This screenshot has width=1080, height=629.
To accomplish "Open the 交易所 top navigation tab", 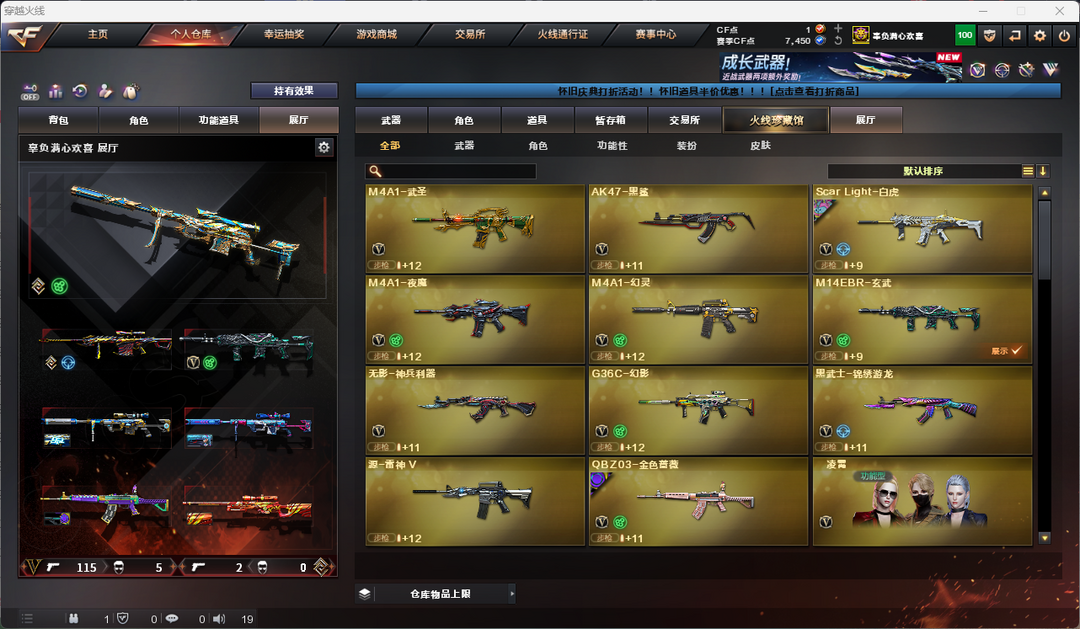I will (x=470, y=34).
